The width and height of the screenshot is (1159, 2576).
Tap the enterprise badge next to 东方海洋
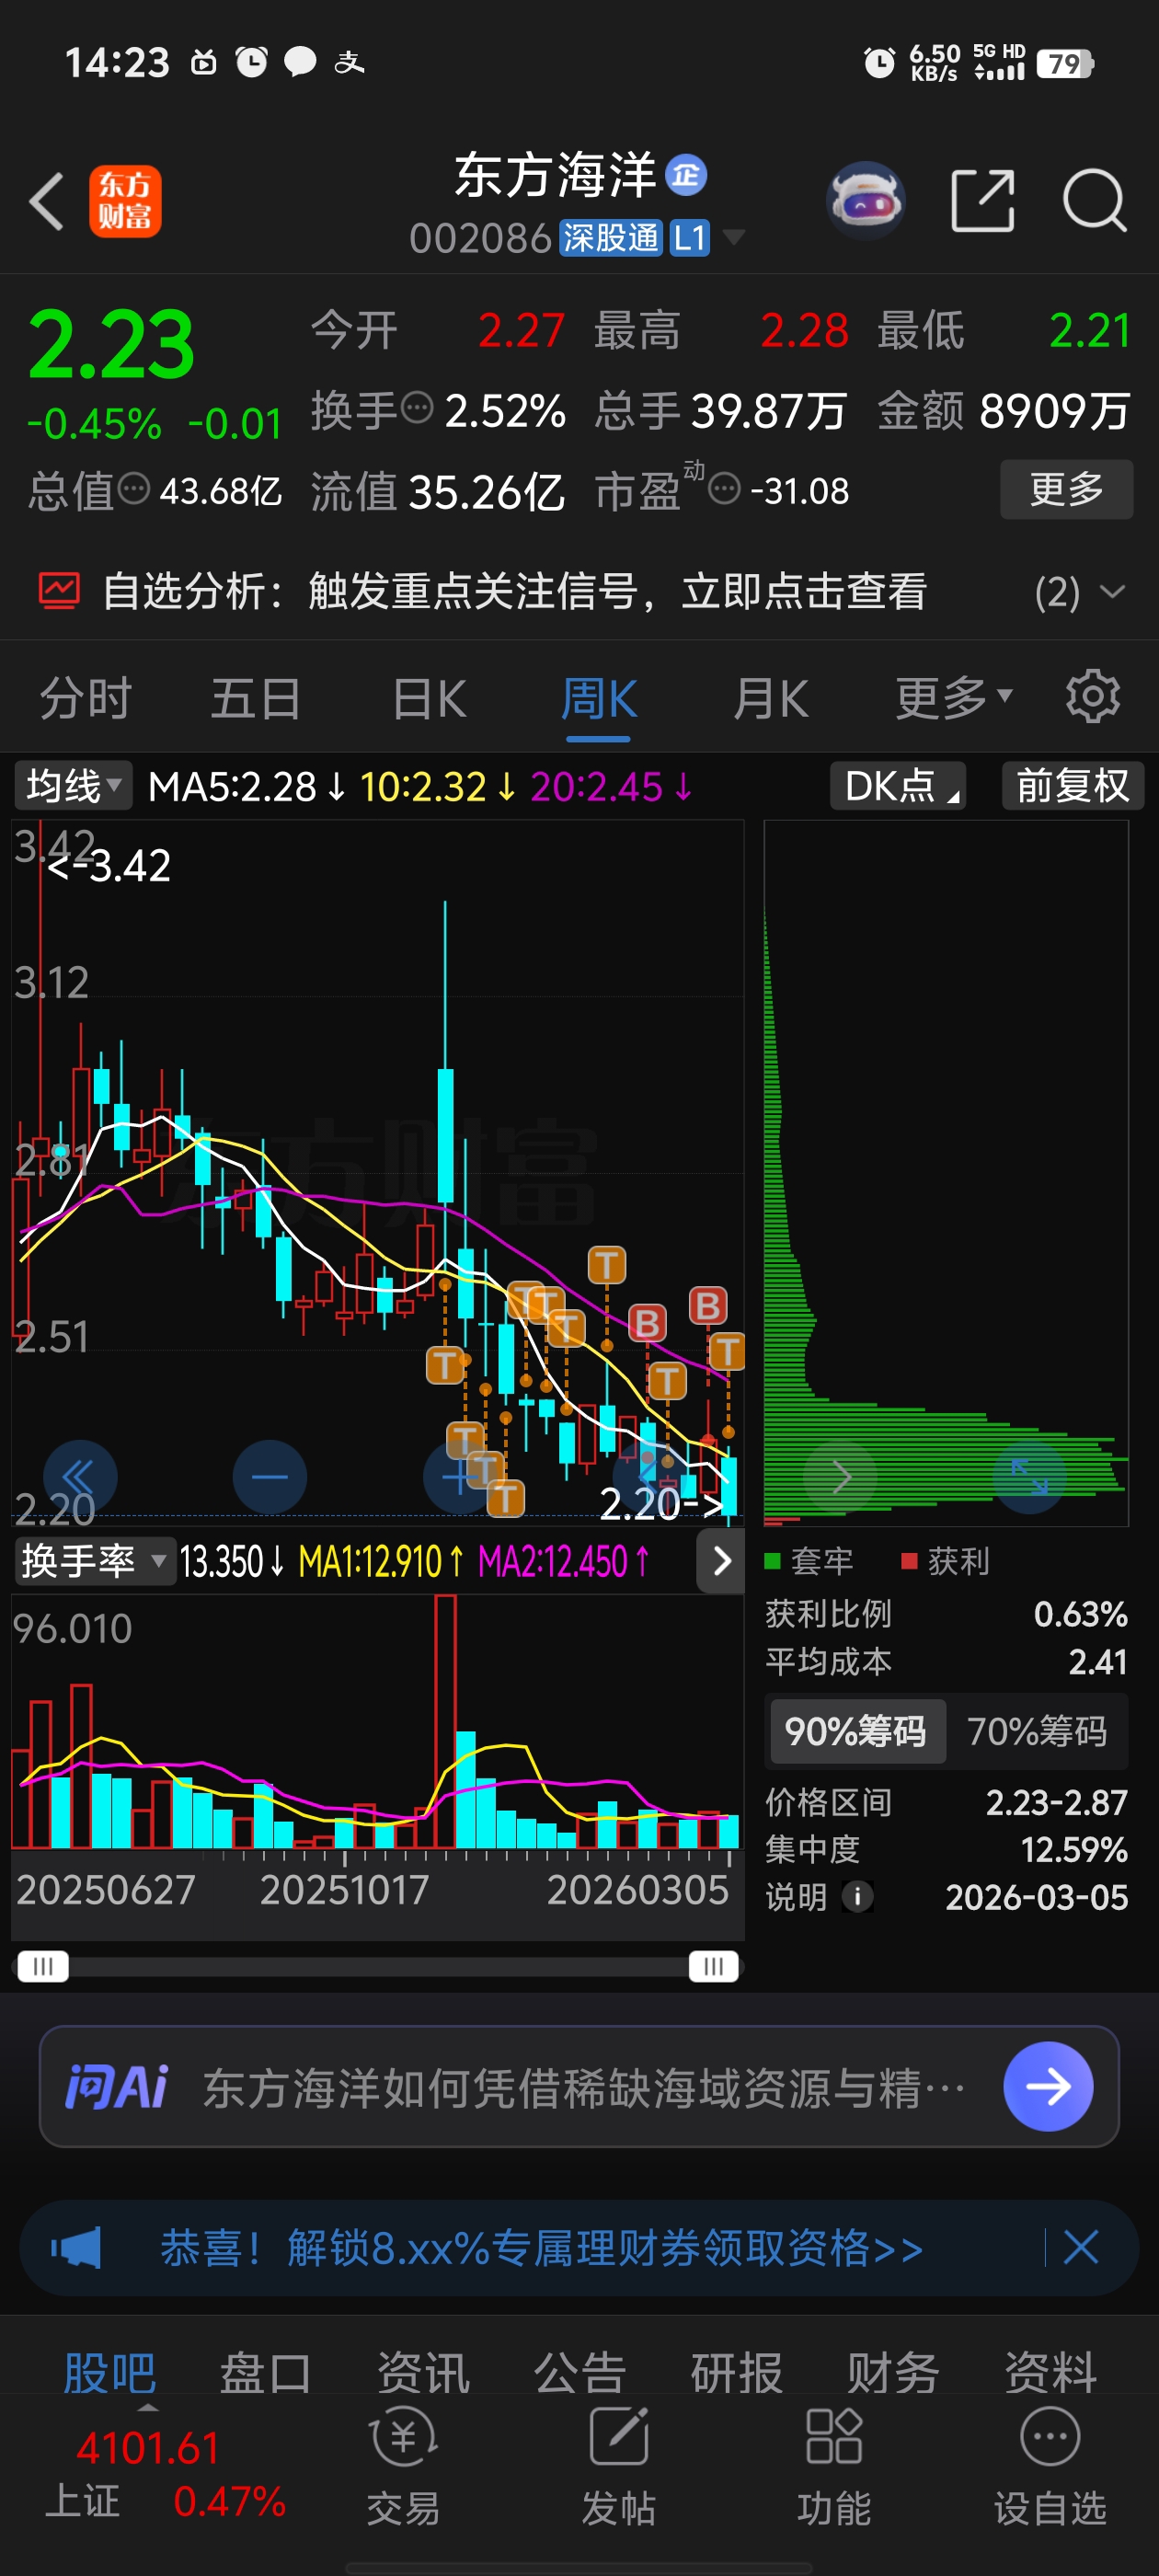click(x=686, y=175)
